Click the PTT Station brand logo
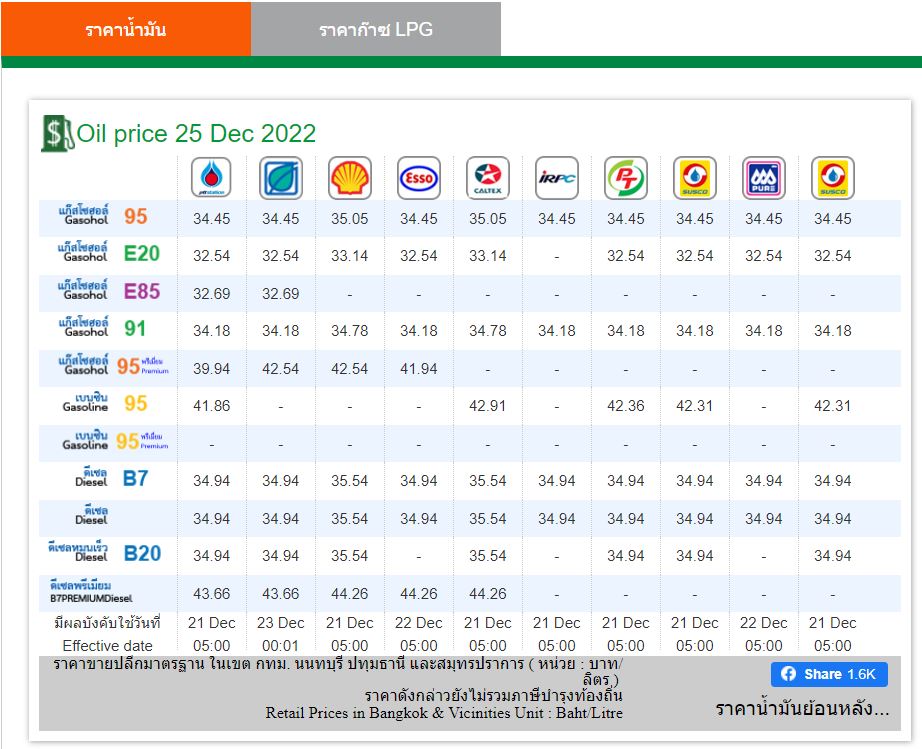Image resolution: width=922 pixels, height=749 pixels. point(211,178)
